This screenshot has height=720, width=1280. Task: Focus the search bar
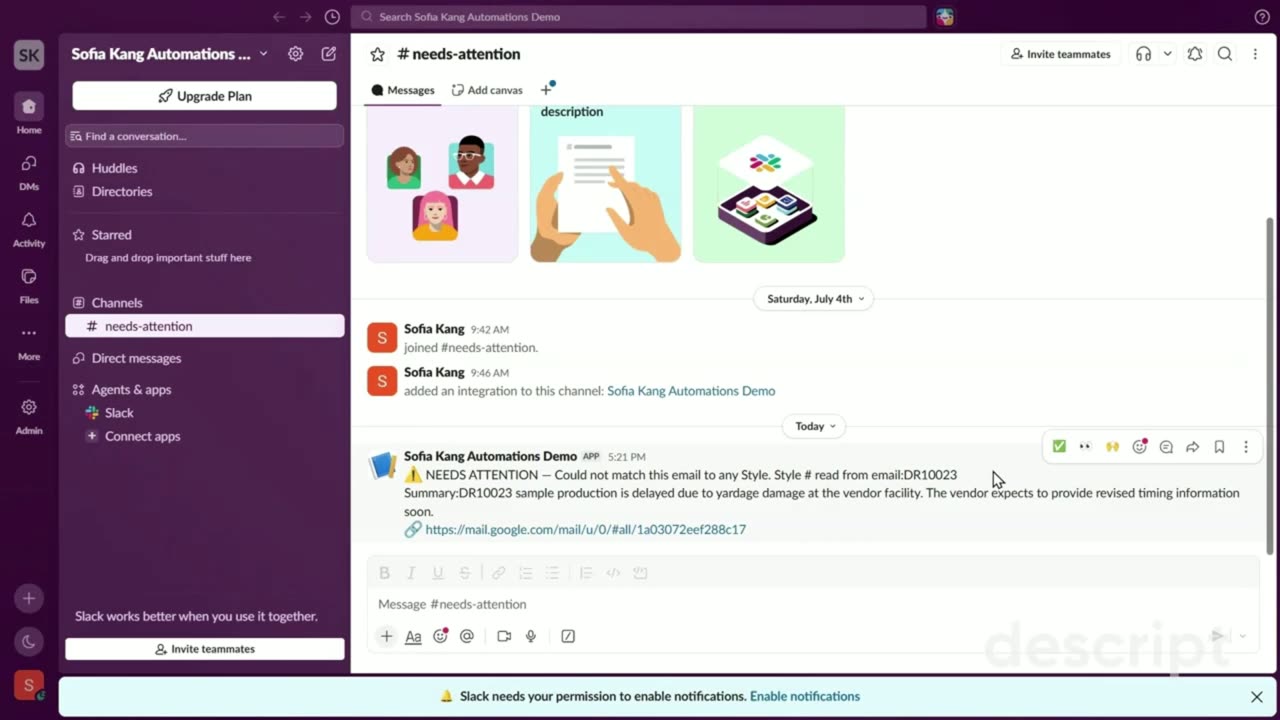(638, 17)
